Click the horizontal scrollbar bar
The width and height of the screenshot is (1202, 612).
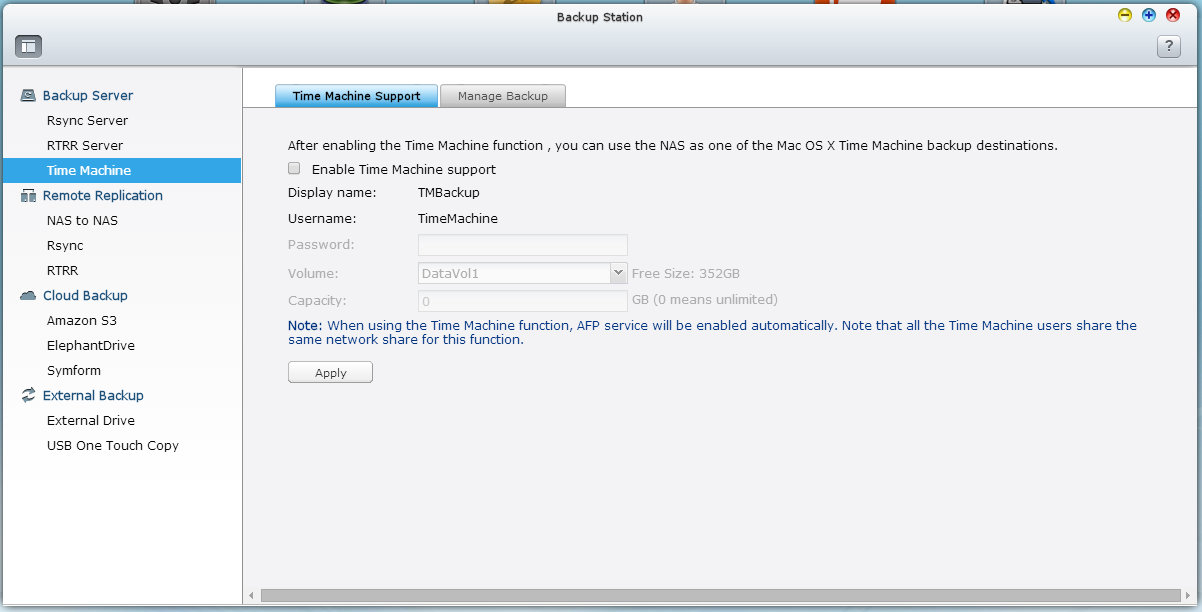(720, 595)
